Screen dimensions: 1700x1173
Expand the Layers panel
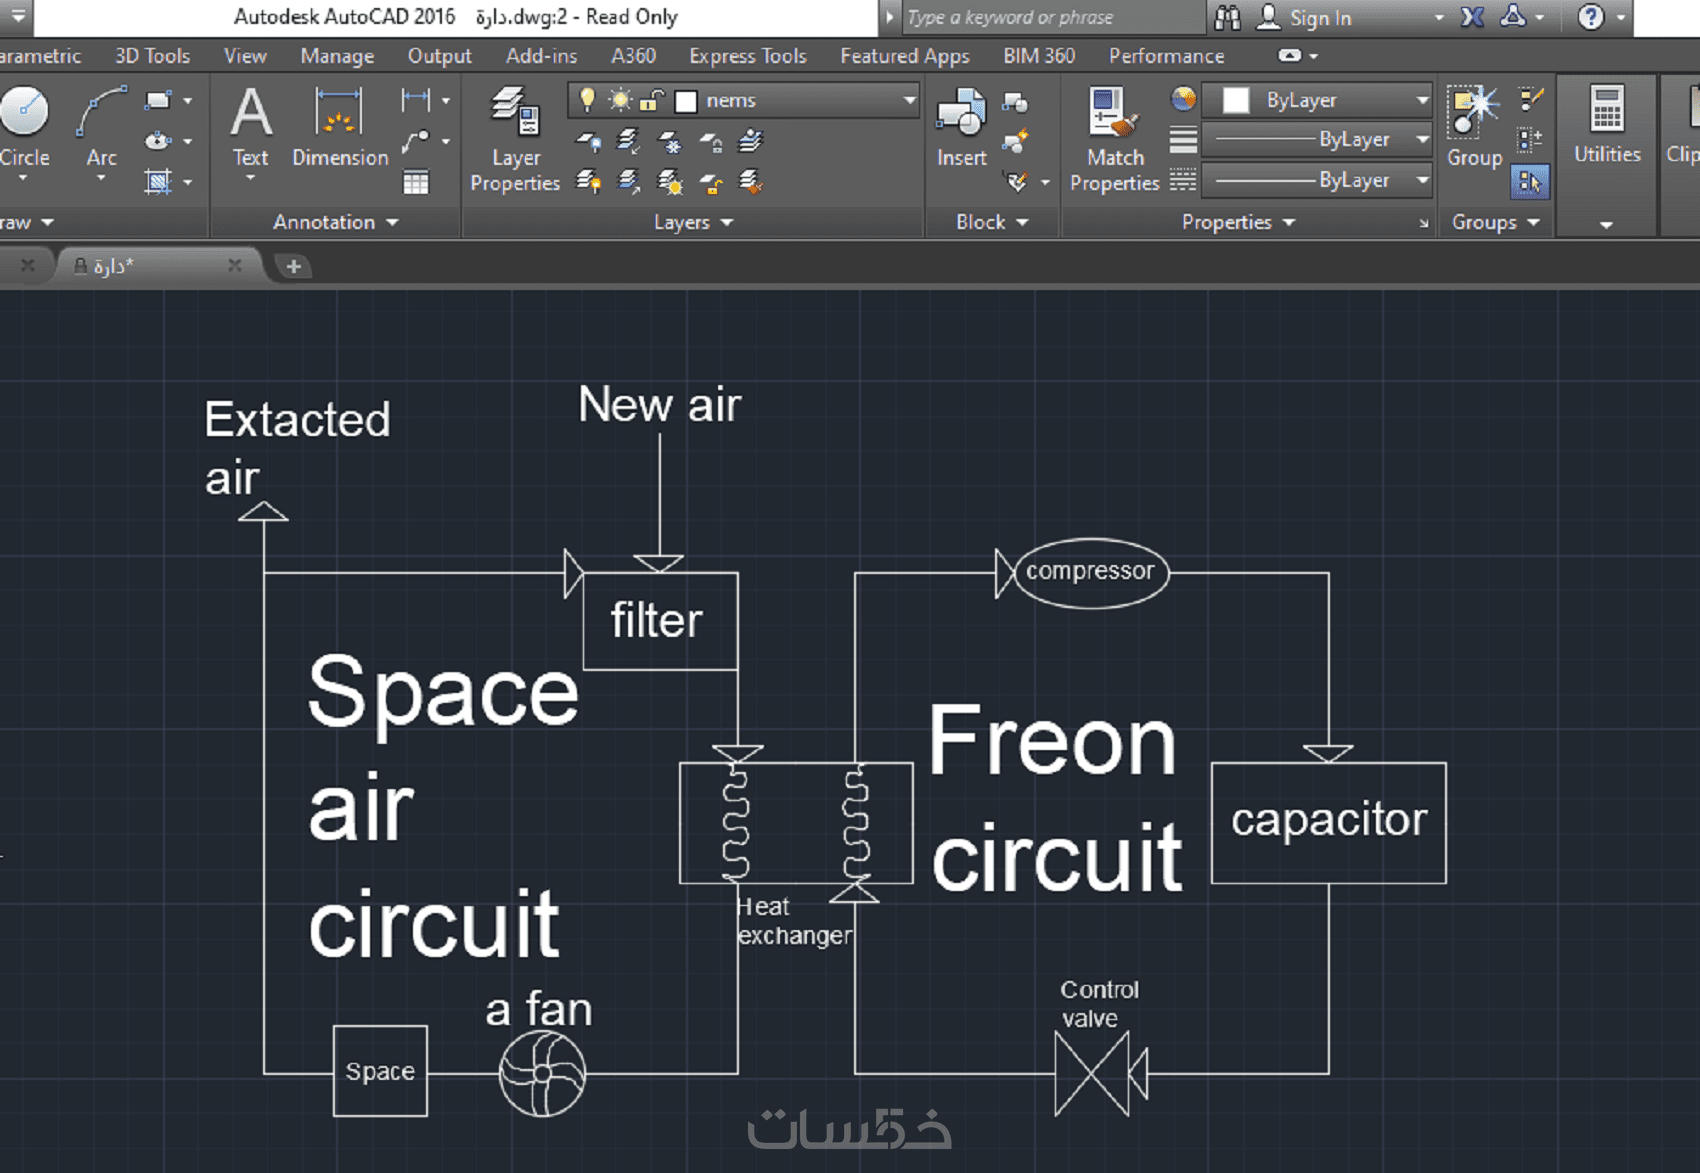(693, 222)
